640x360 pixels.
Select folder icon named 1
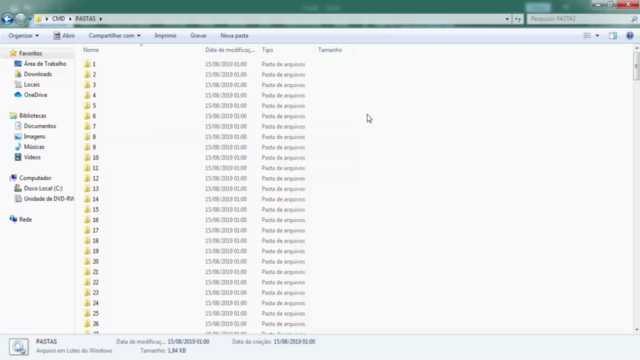pos(87,64)
